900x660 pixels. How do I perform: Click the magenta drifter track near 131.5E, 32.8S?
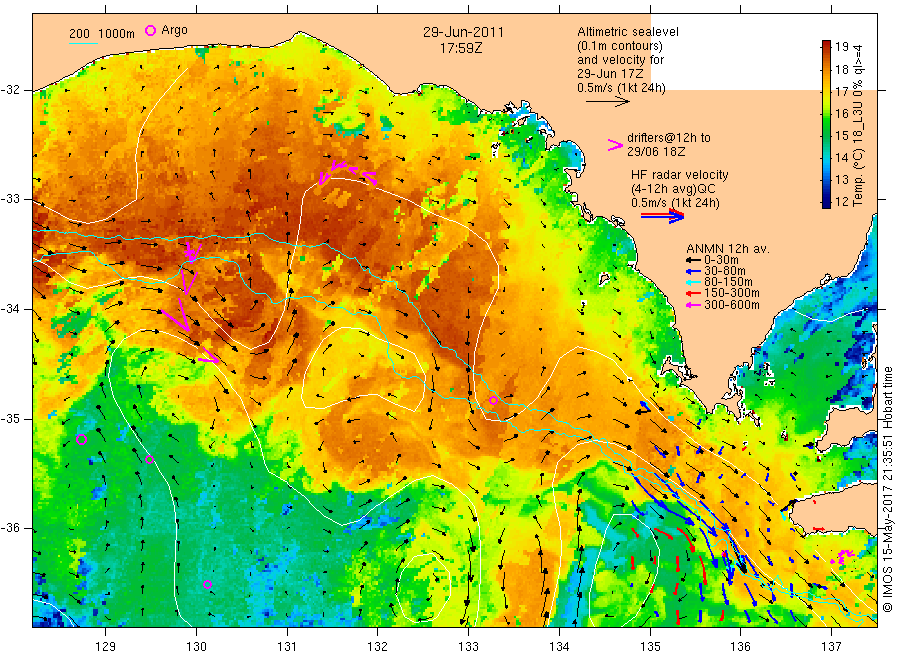347,172
